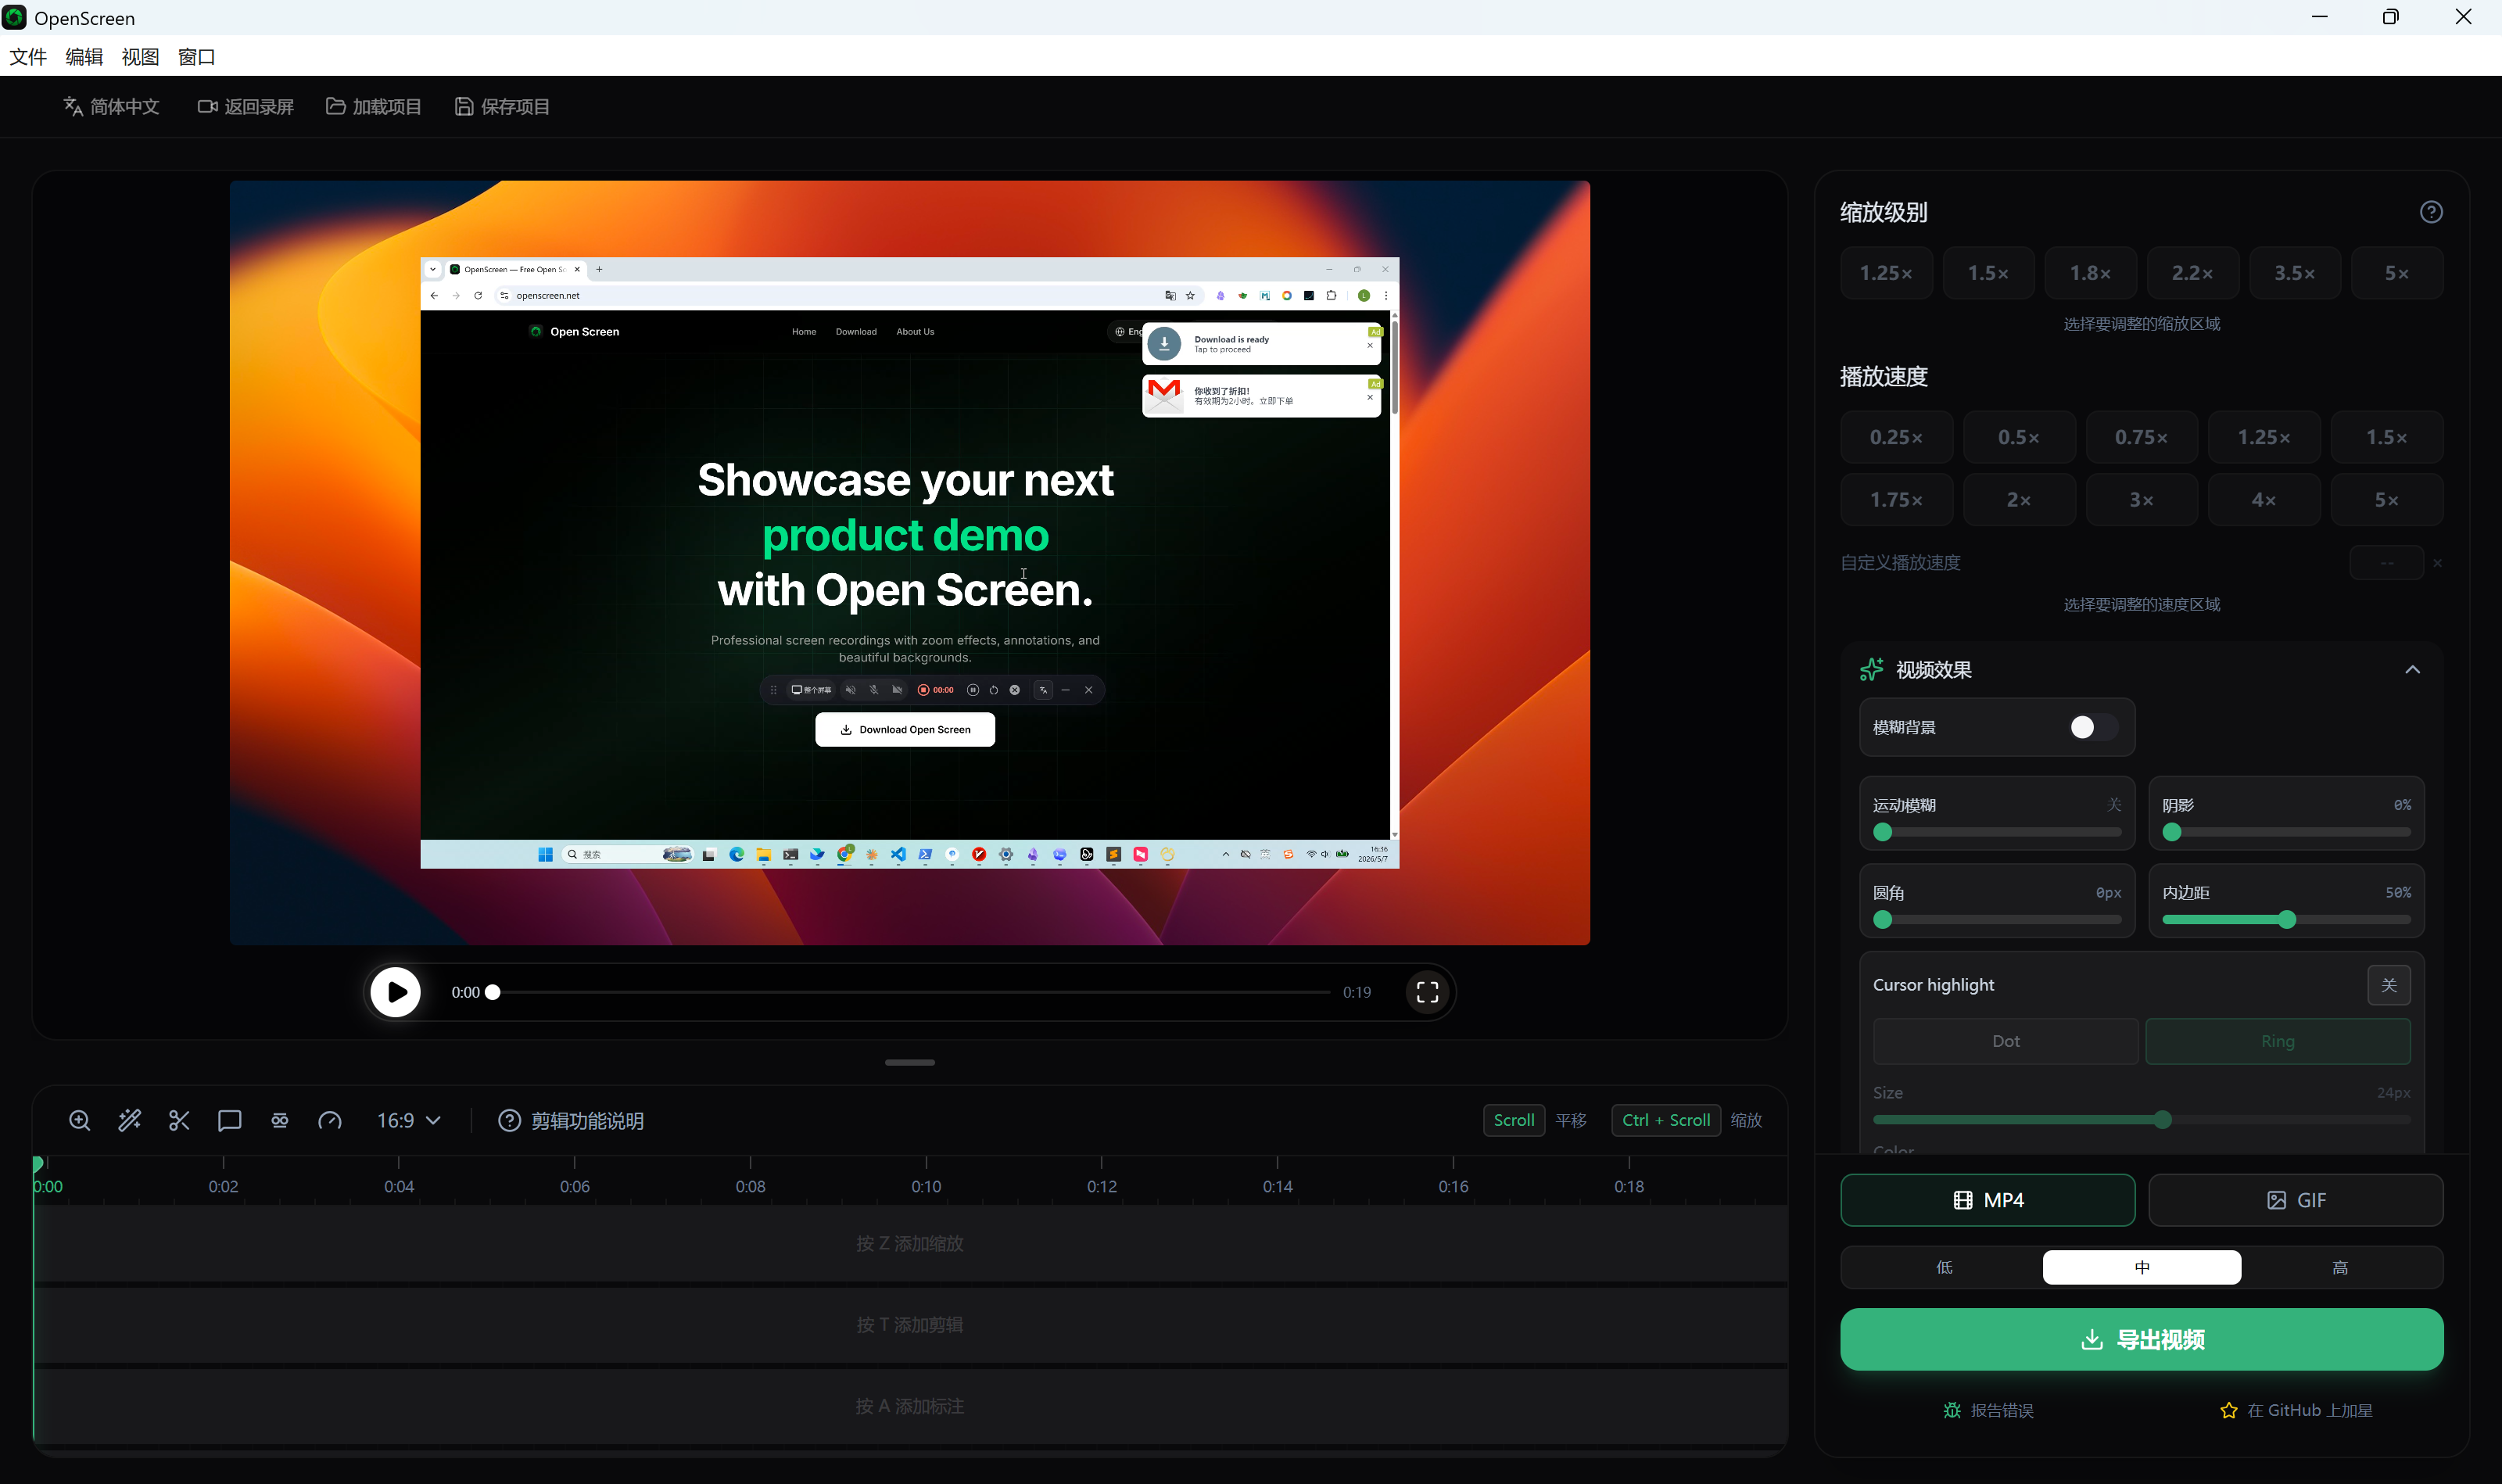Viewport: 2502px width, 1484px height.
Task: Select MP4 export format
Action: click(1987, 1200)
